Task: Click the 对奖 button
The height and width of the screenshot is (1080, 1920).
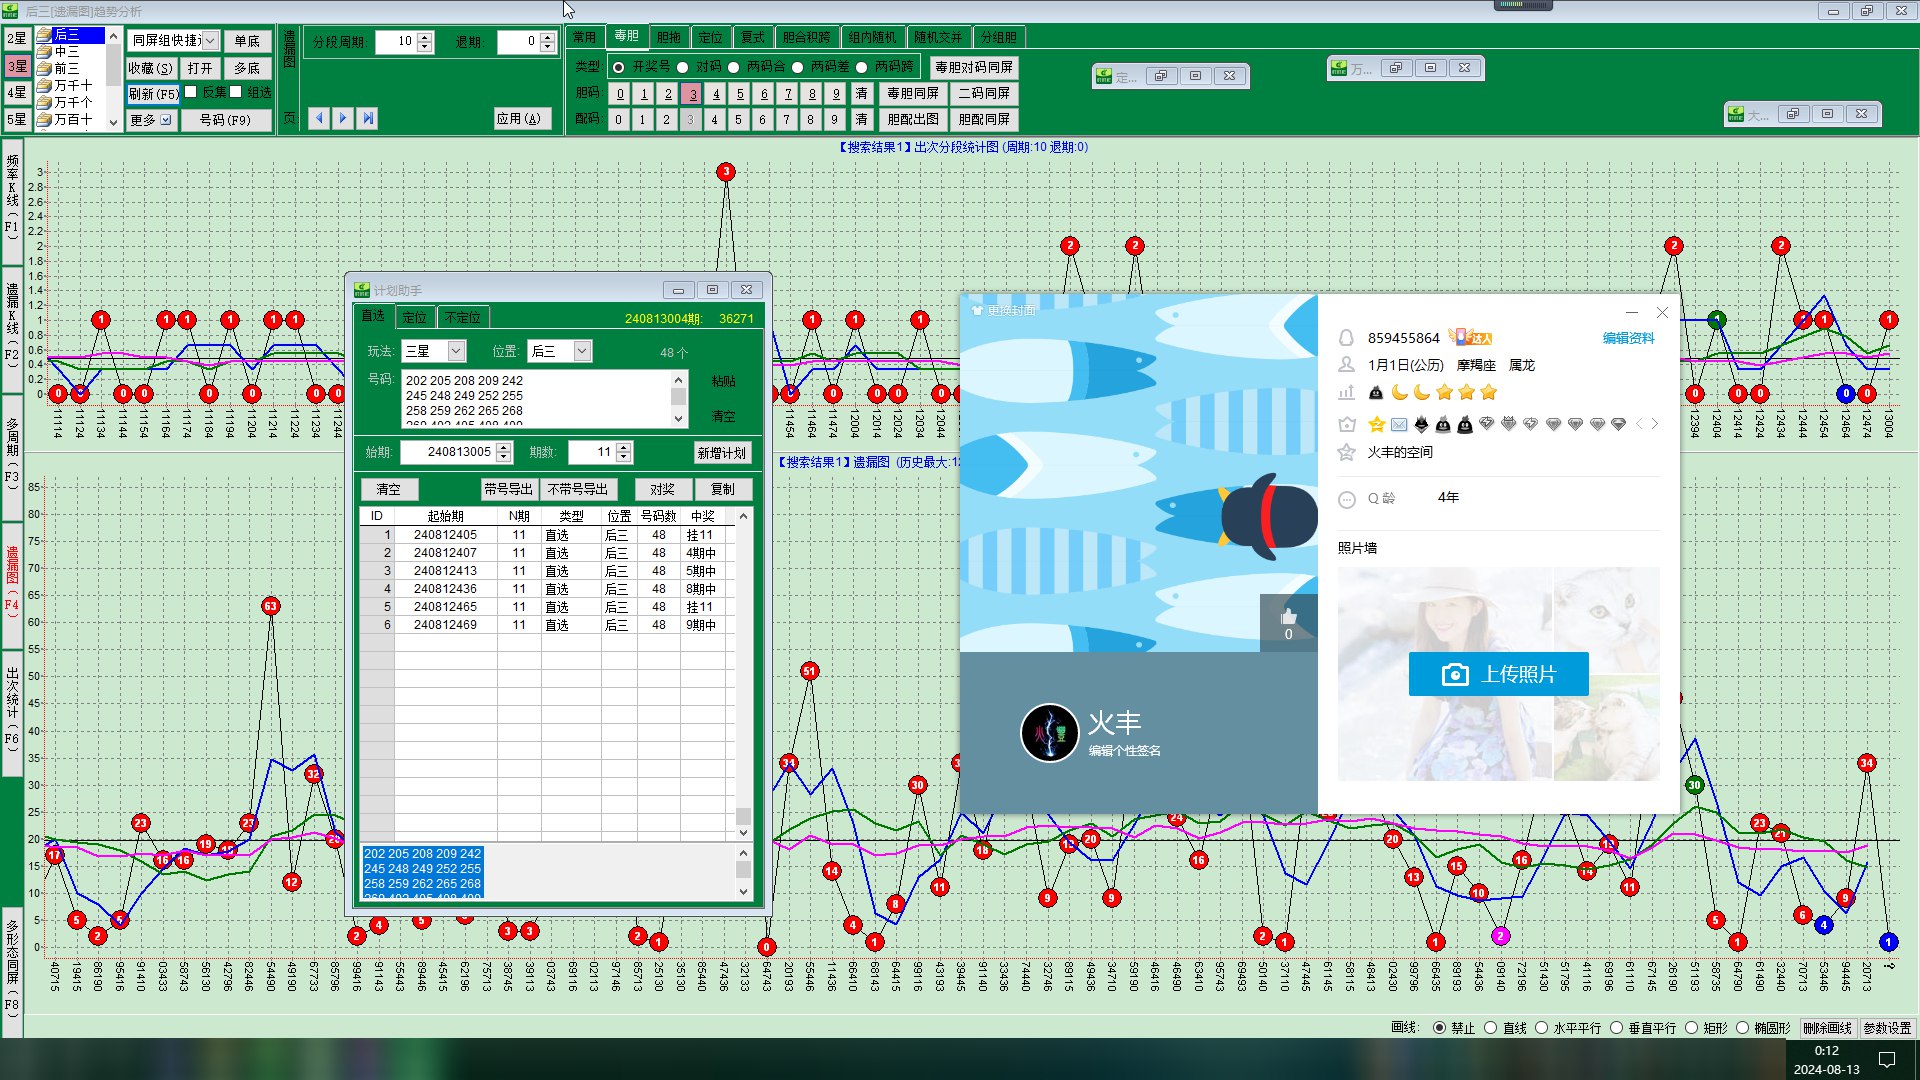Action: pos(662,489)
